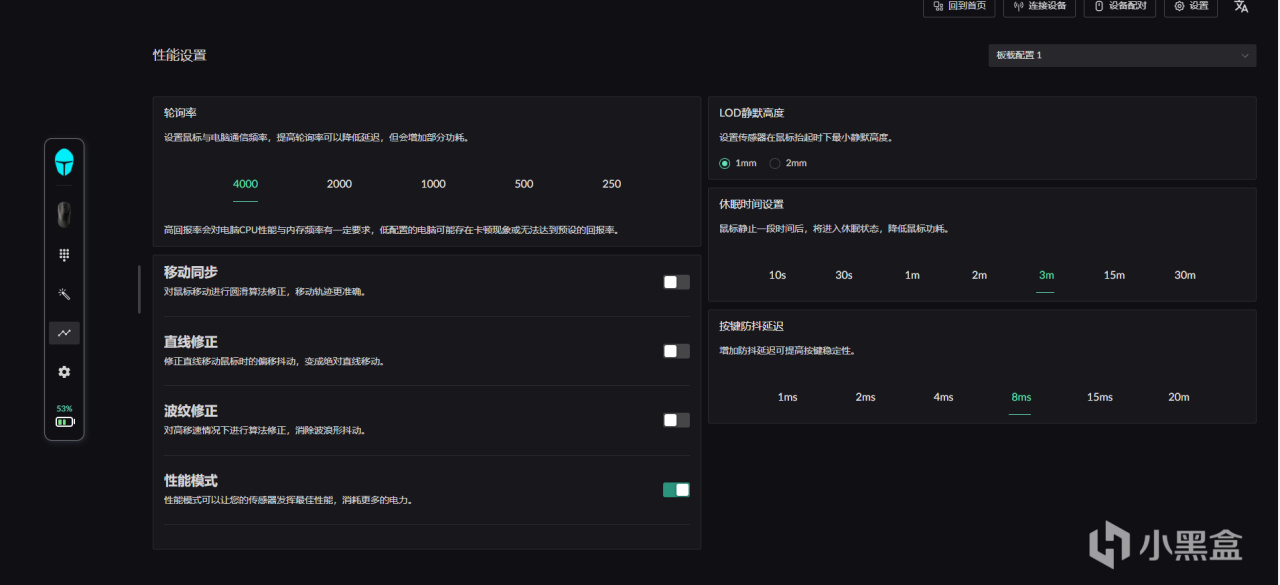Set sleep time to 3m
The height and width of the screenshot is (585, 1280).
pyautogui.click(x=1046, y=275)
